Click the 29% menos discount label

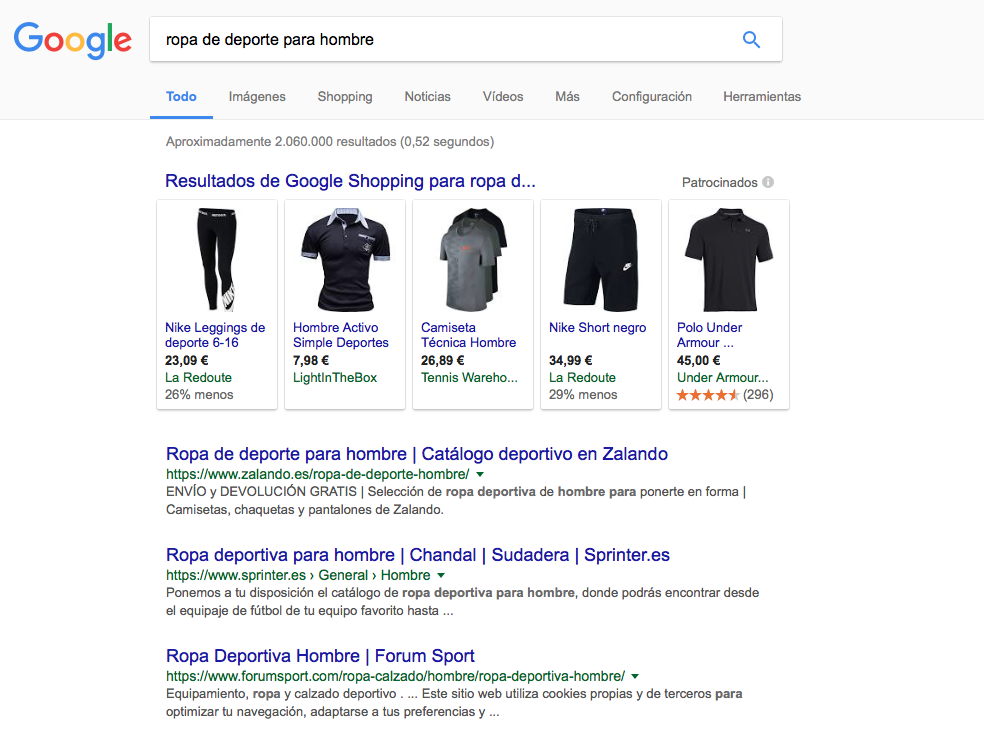tap(583, 395)
